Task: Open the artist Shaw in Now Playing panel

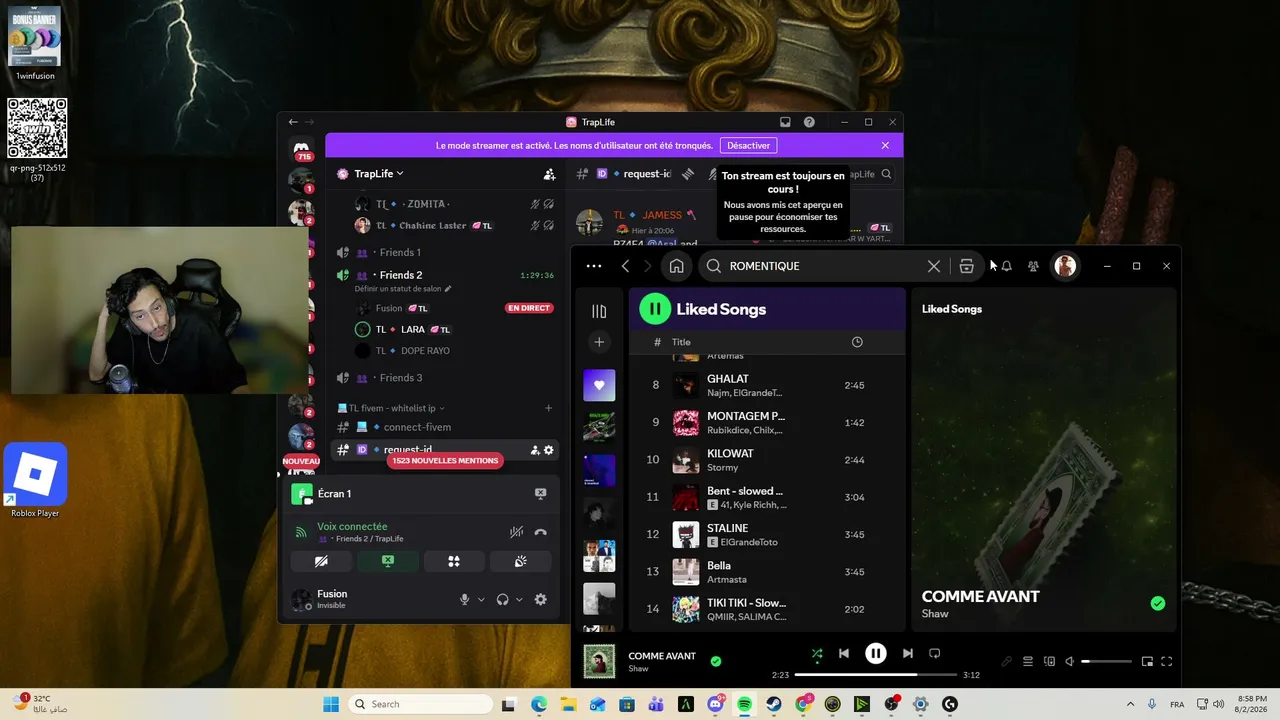Action: [935, 614]
